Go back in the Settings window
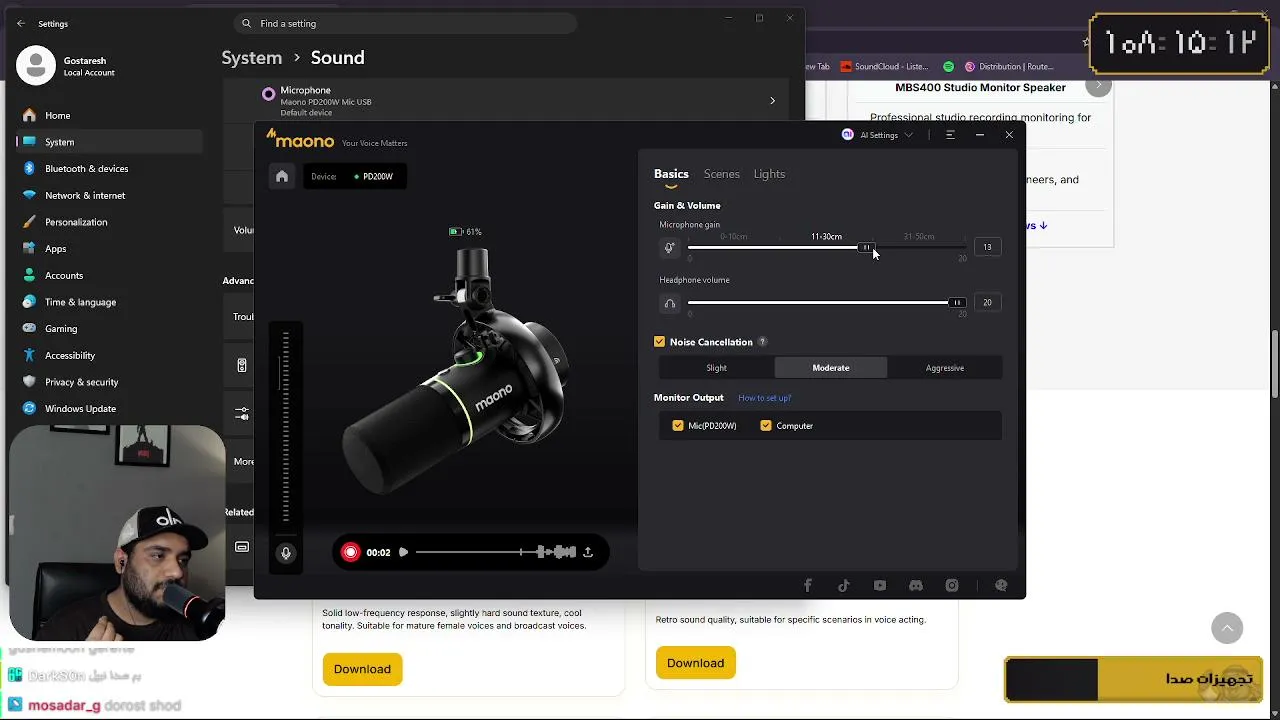The width and height of the screenshot is (1280, 720). pyautogui.click(x=21, y=24)
